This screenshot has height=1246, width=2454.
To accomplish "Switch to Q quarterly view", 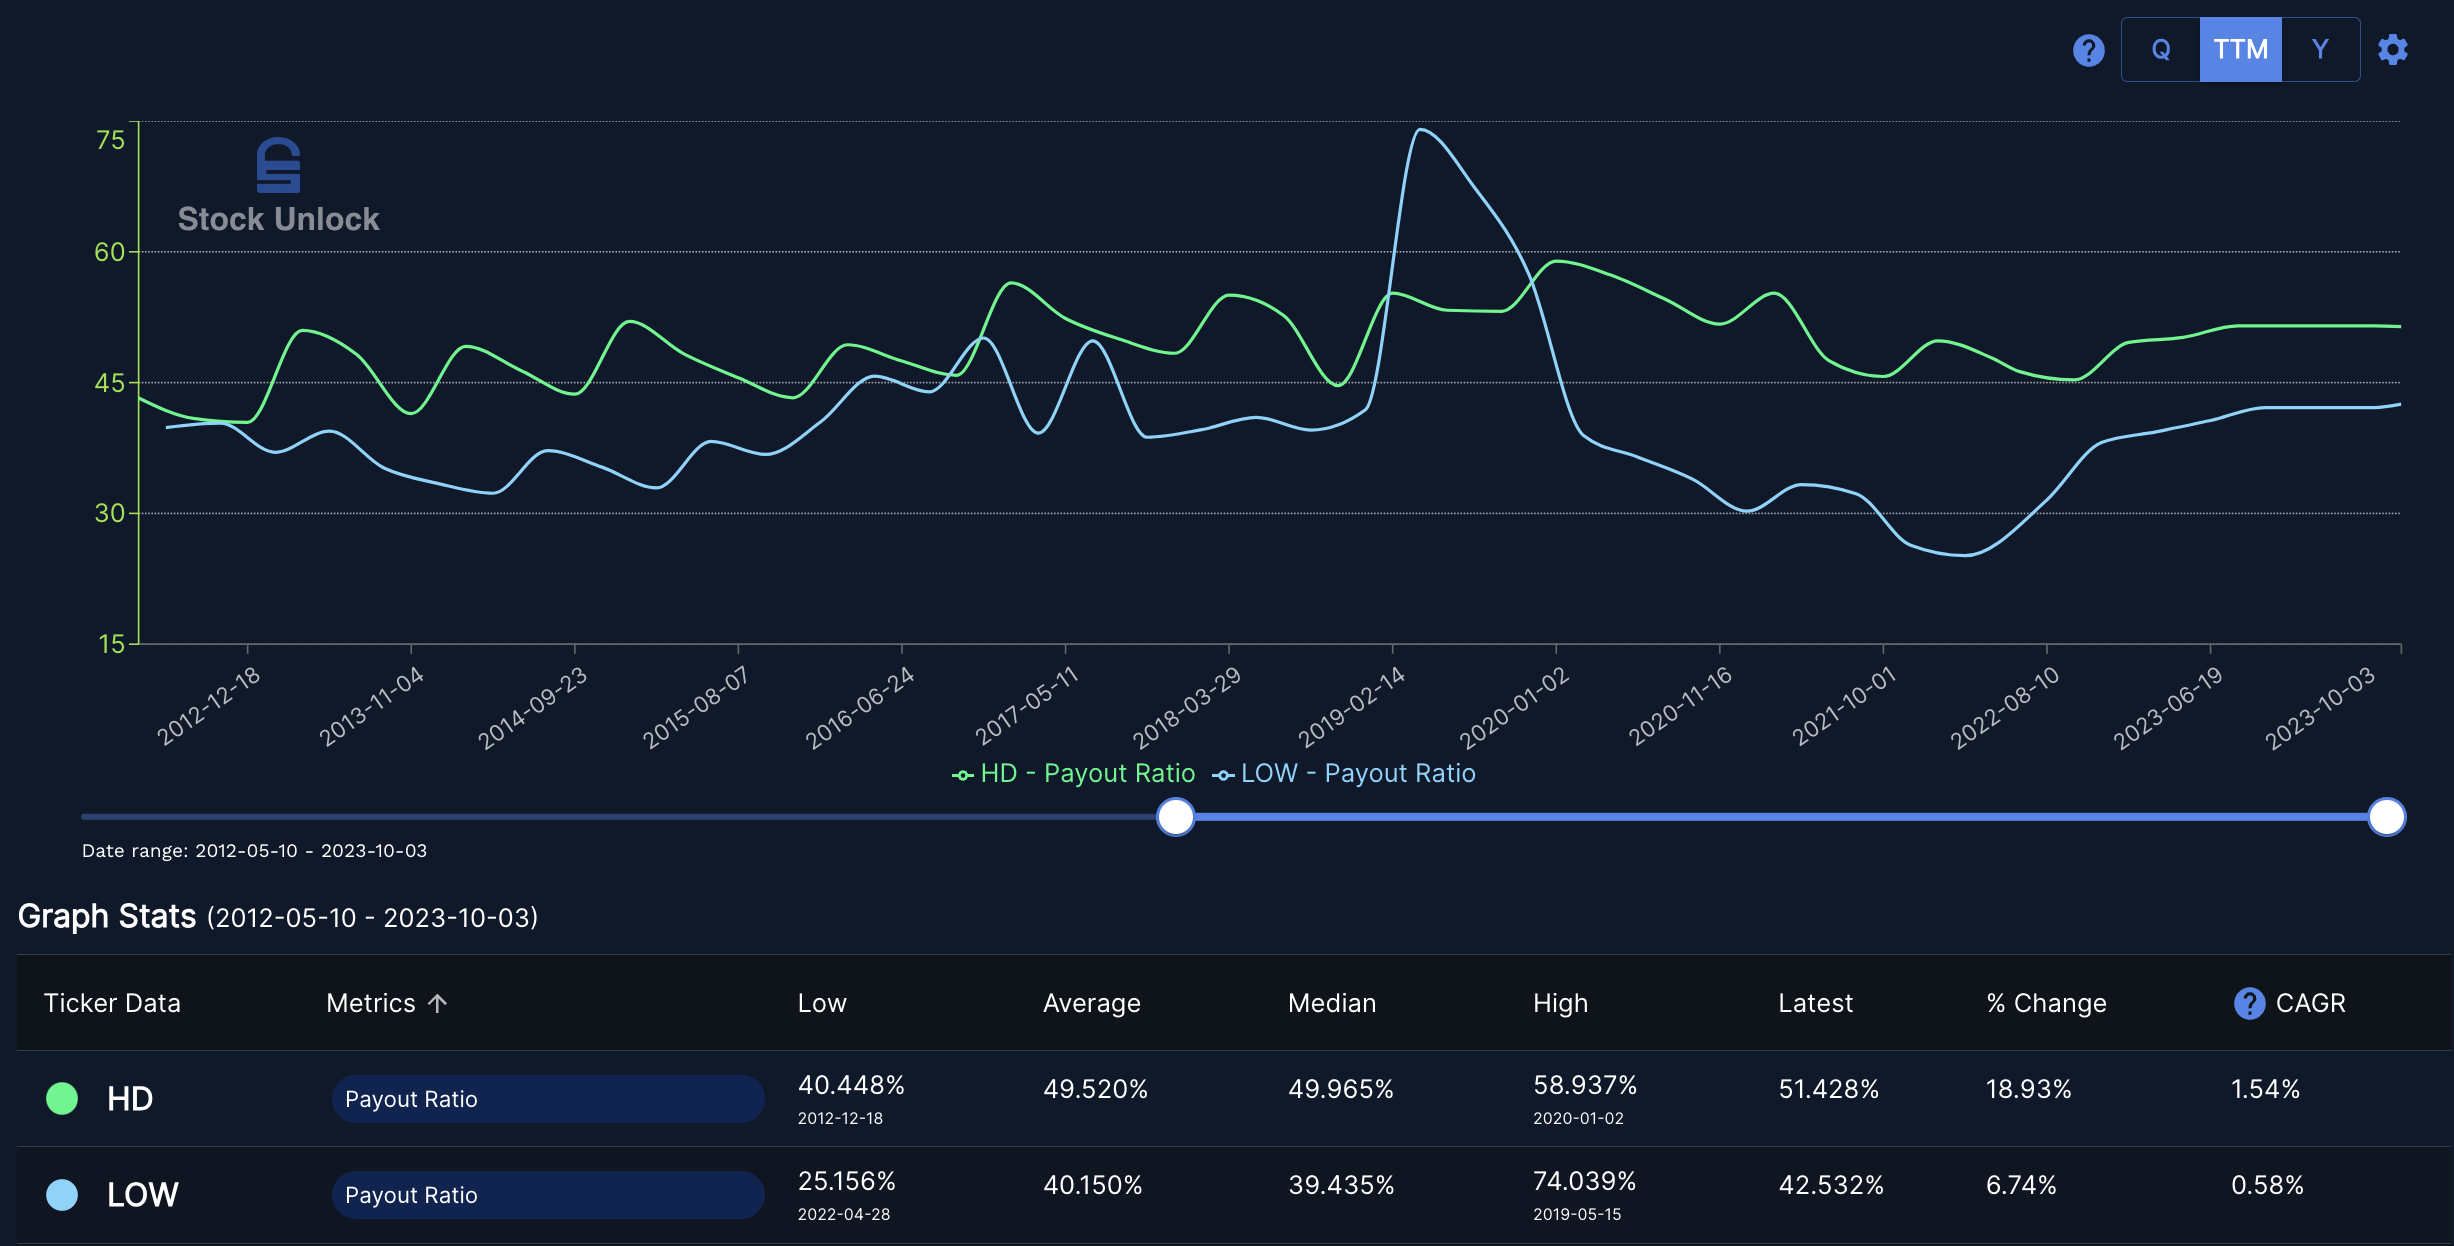I will tap(2161, 49).
